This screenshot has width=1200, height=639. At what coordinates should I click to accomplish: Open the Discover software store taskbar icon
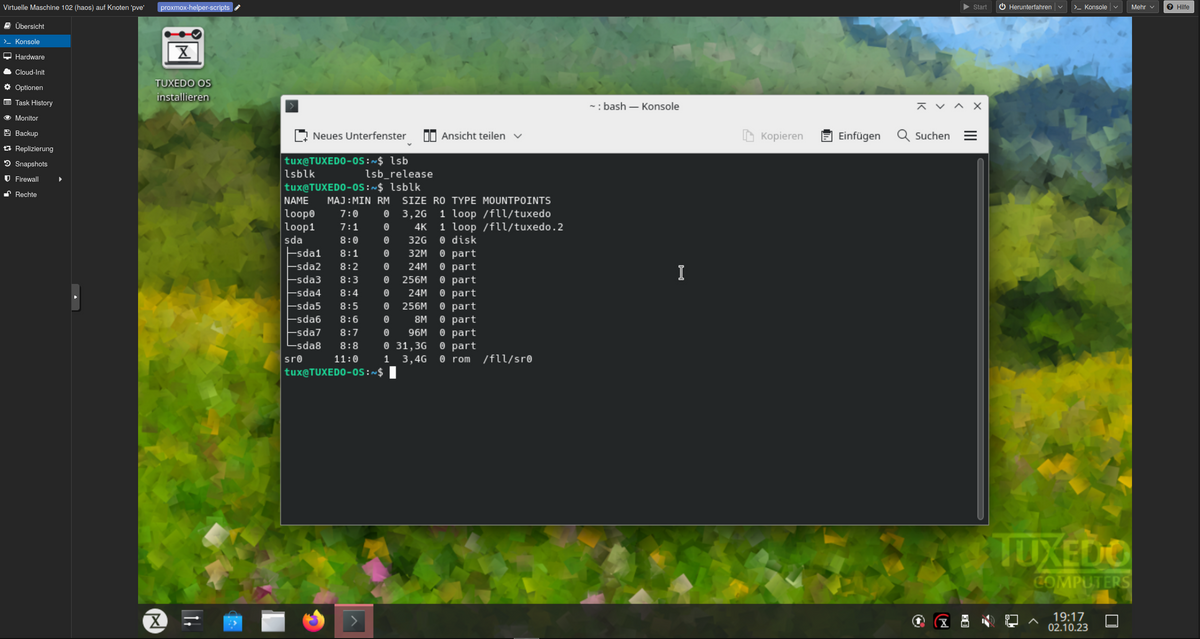click(233, 621)
